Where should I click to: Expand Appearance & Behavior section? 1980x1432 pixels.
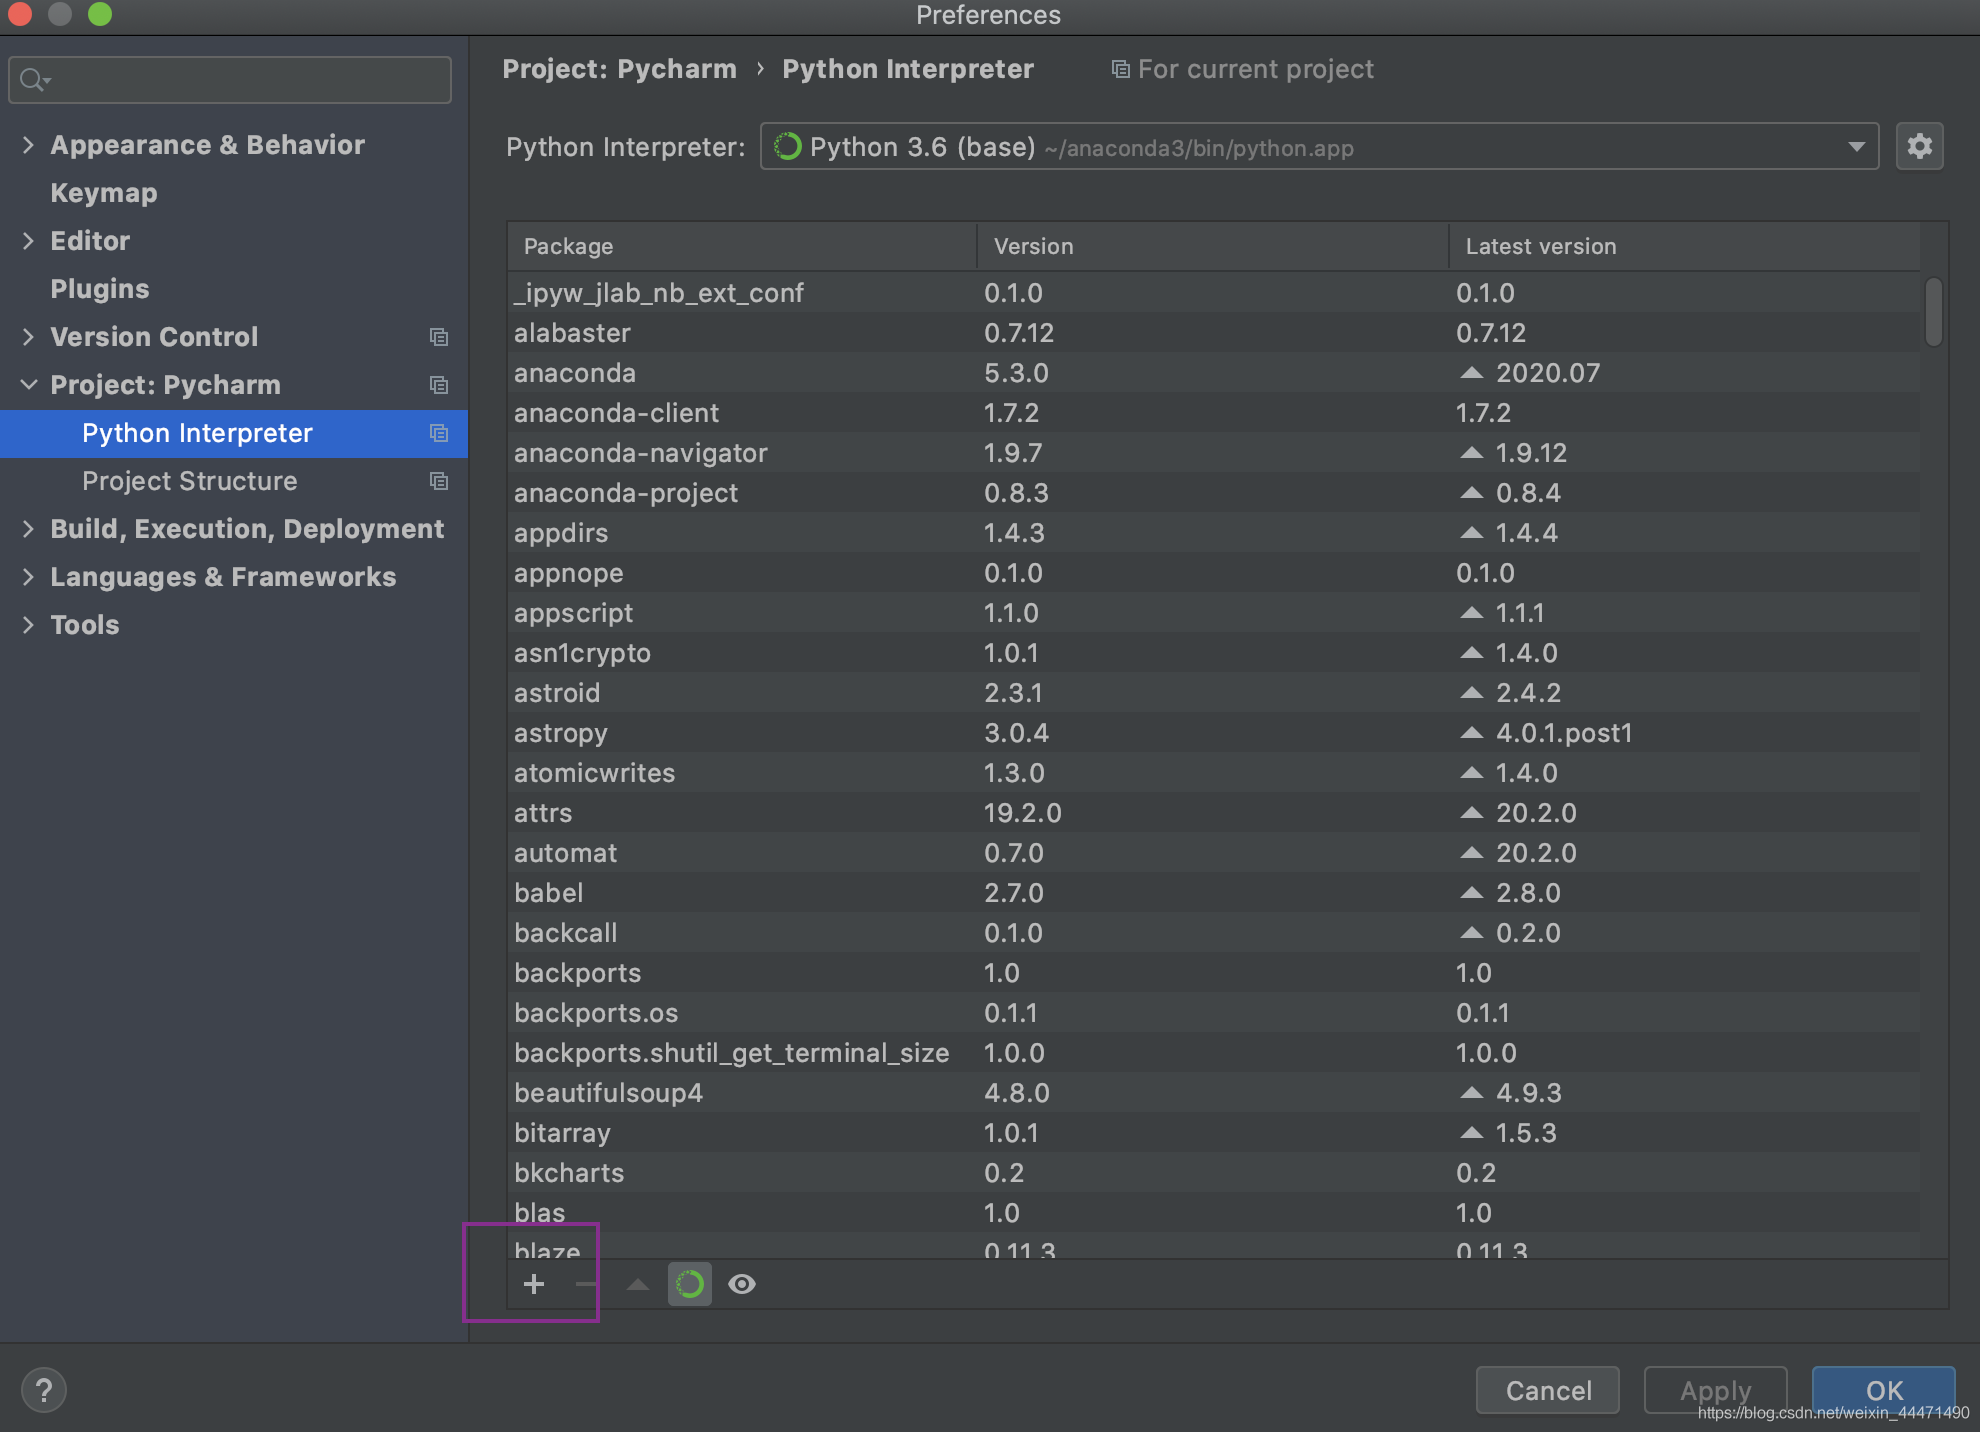(x=28, y=145)
